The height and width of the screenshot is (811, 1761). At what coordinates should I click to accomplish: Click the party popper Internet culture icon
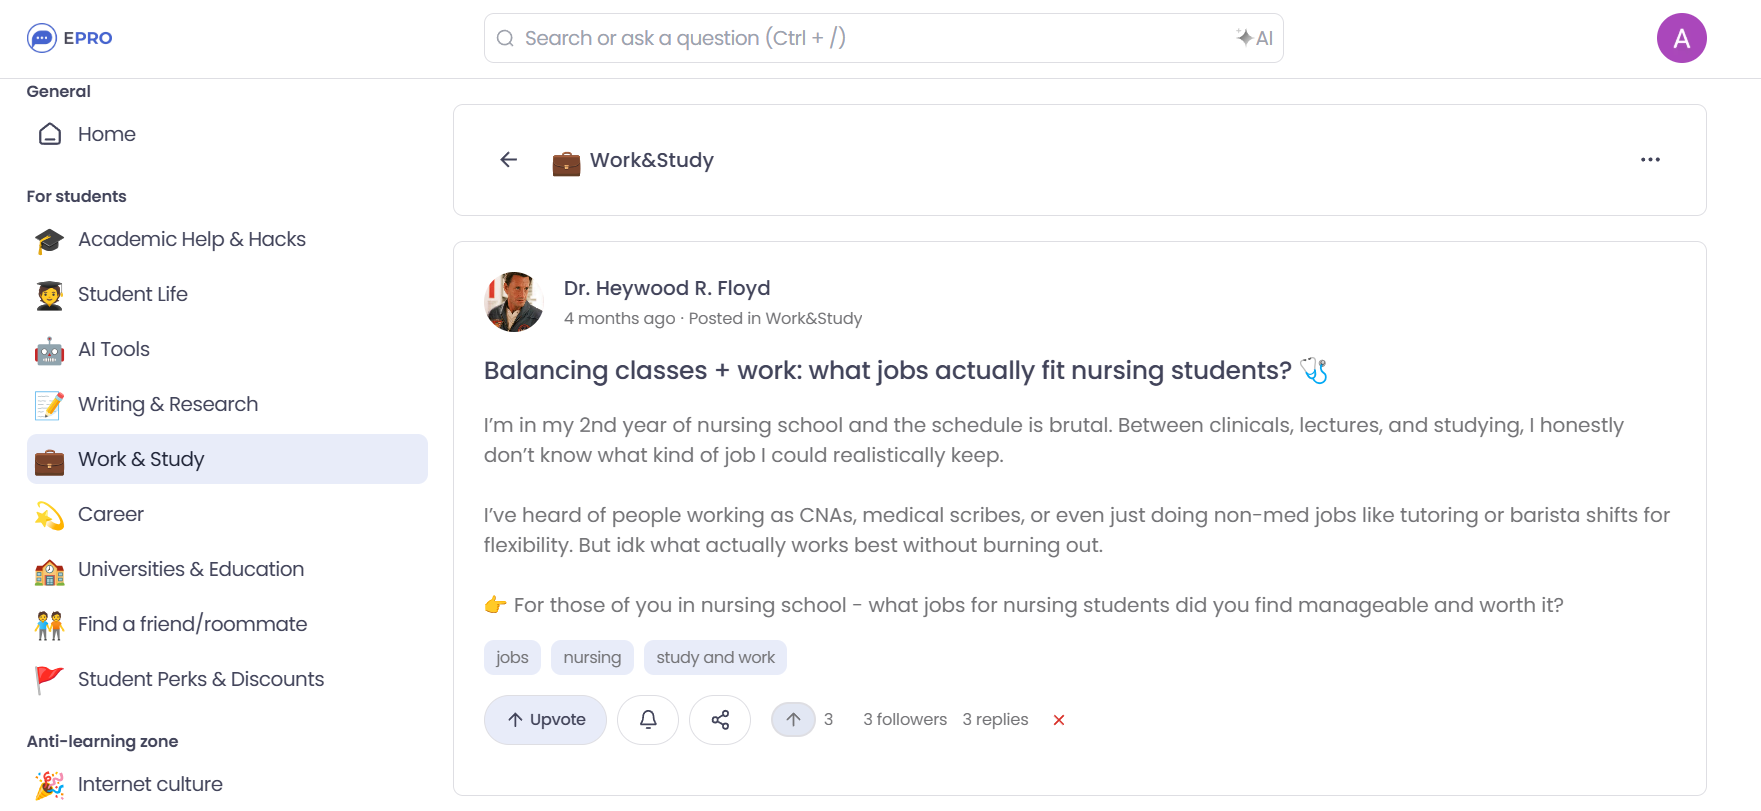click(x=48, y=784)
